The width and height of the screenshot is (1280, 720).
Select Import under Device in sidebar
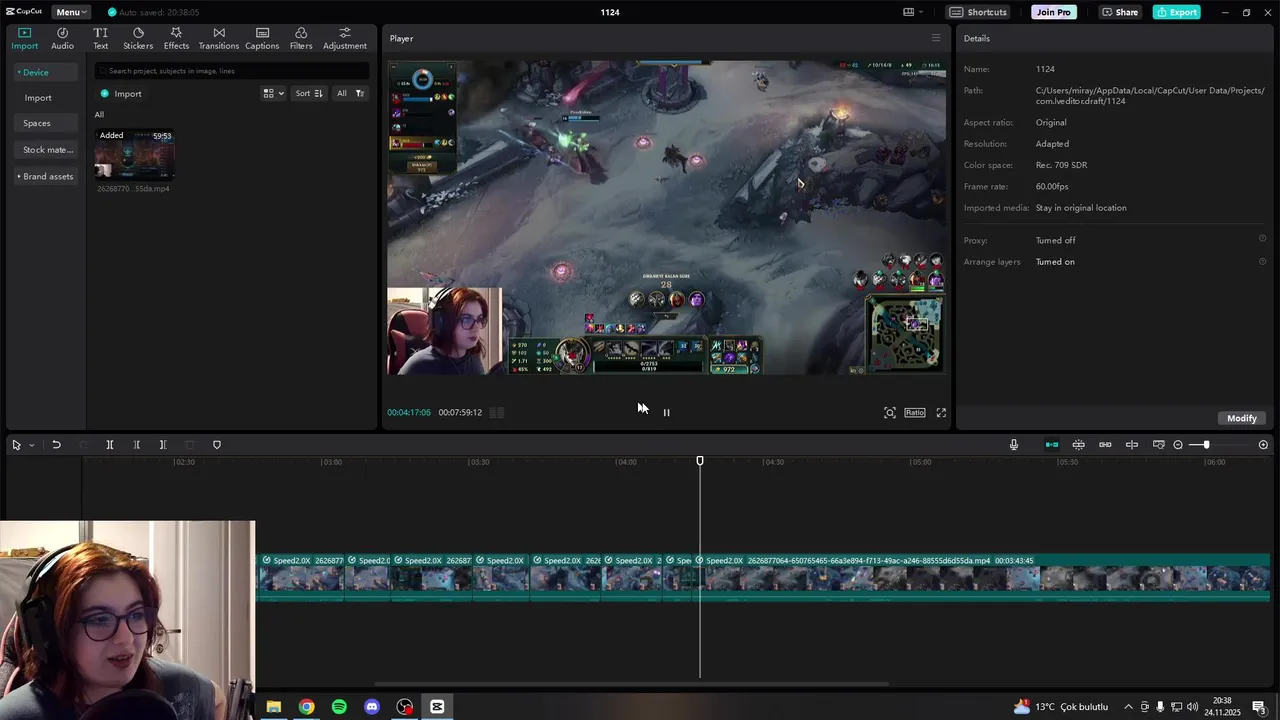click(x=38, y=98)
